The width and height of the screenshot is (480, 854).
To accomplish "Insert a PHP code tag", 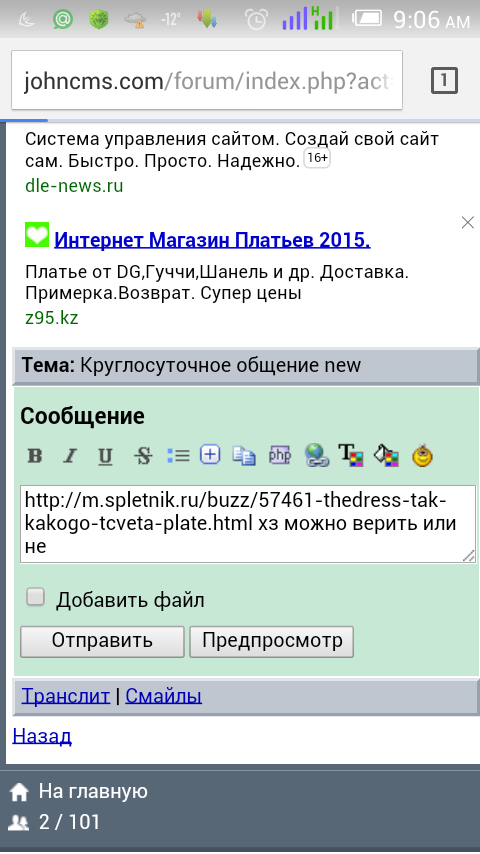I will [x=280, y=455].
